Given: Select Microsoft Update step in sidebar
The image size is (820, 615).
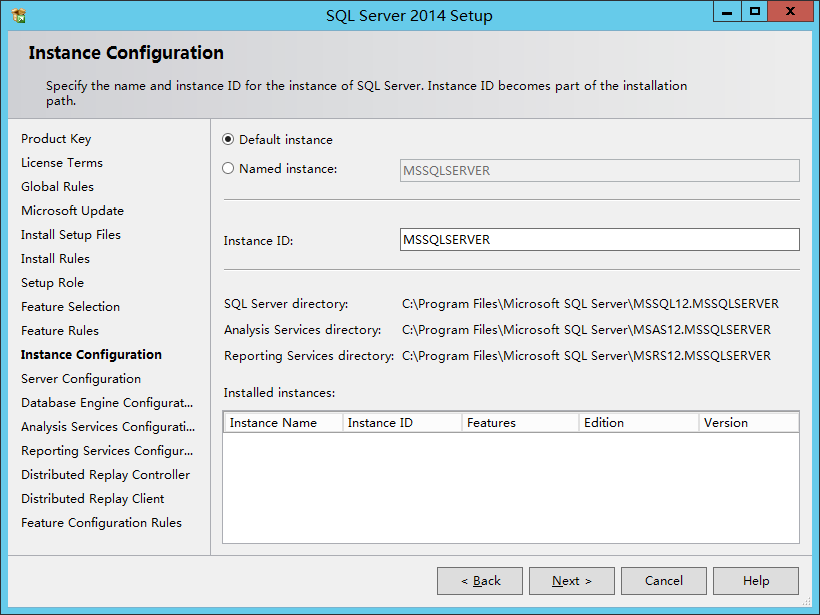Looking at the screenshot, I should click(x=72, y=211).
